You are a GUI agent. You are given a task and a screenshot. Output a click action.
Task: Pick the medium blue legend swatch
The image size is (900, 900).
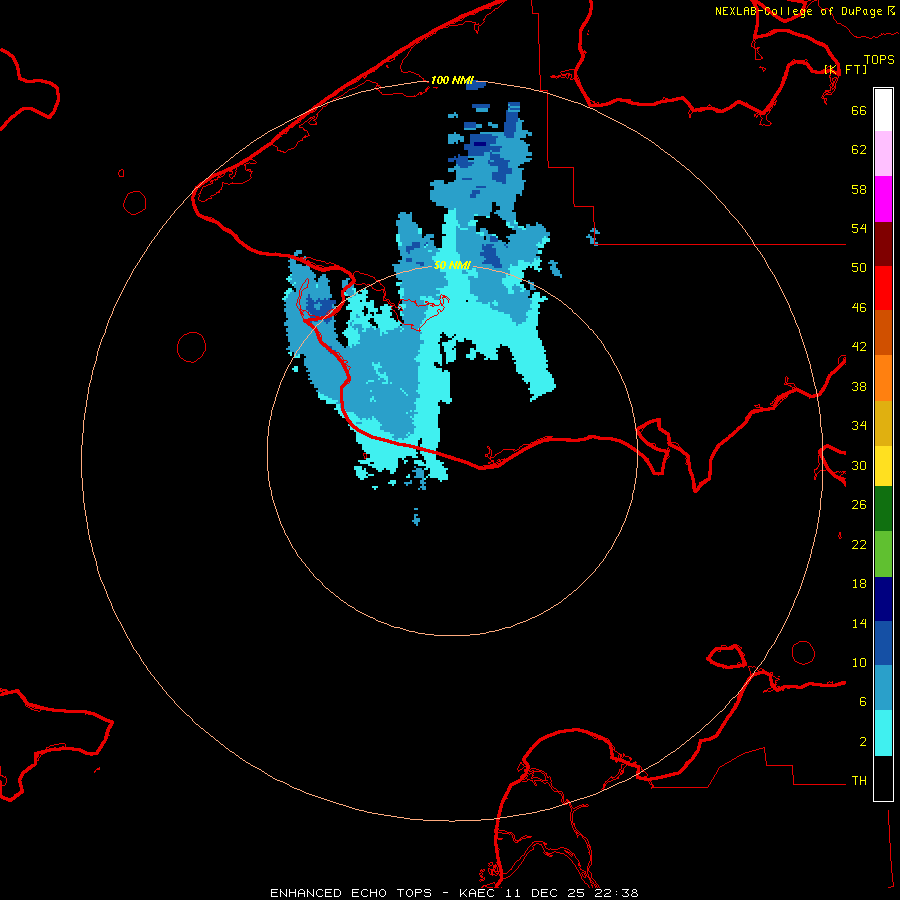point(883,643)
